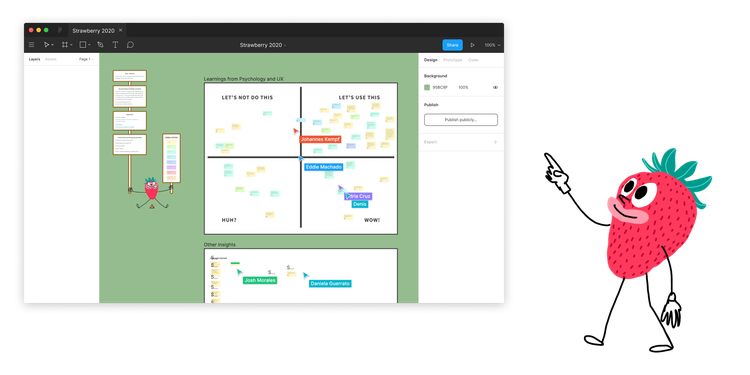
Task: Click the background color swatch
Action: point(427,88)
